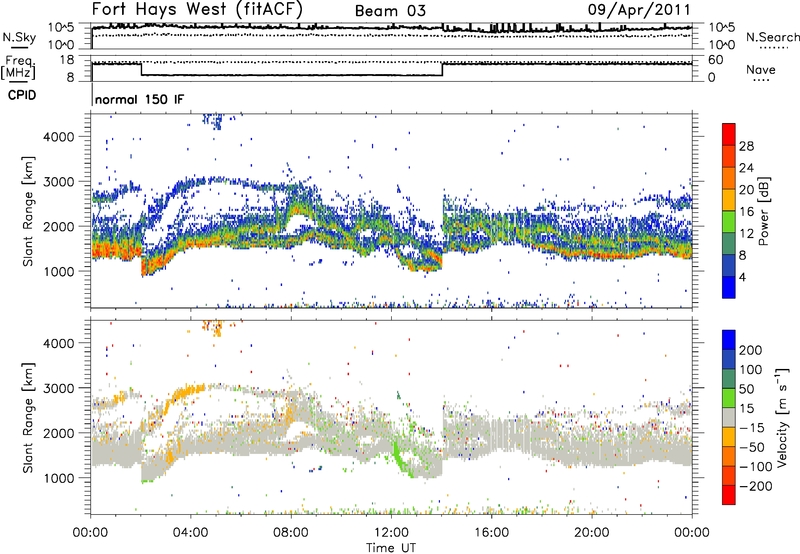Click '3000' on velocity panel range axis

tap(58, 388)
